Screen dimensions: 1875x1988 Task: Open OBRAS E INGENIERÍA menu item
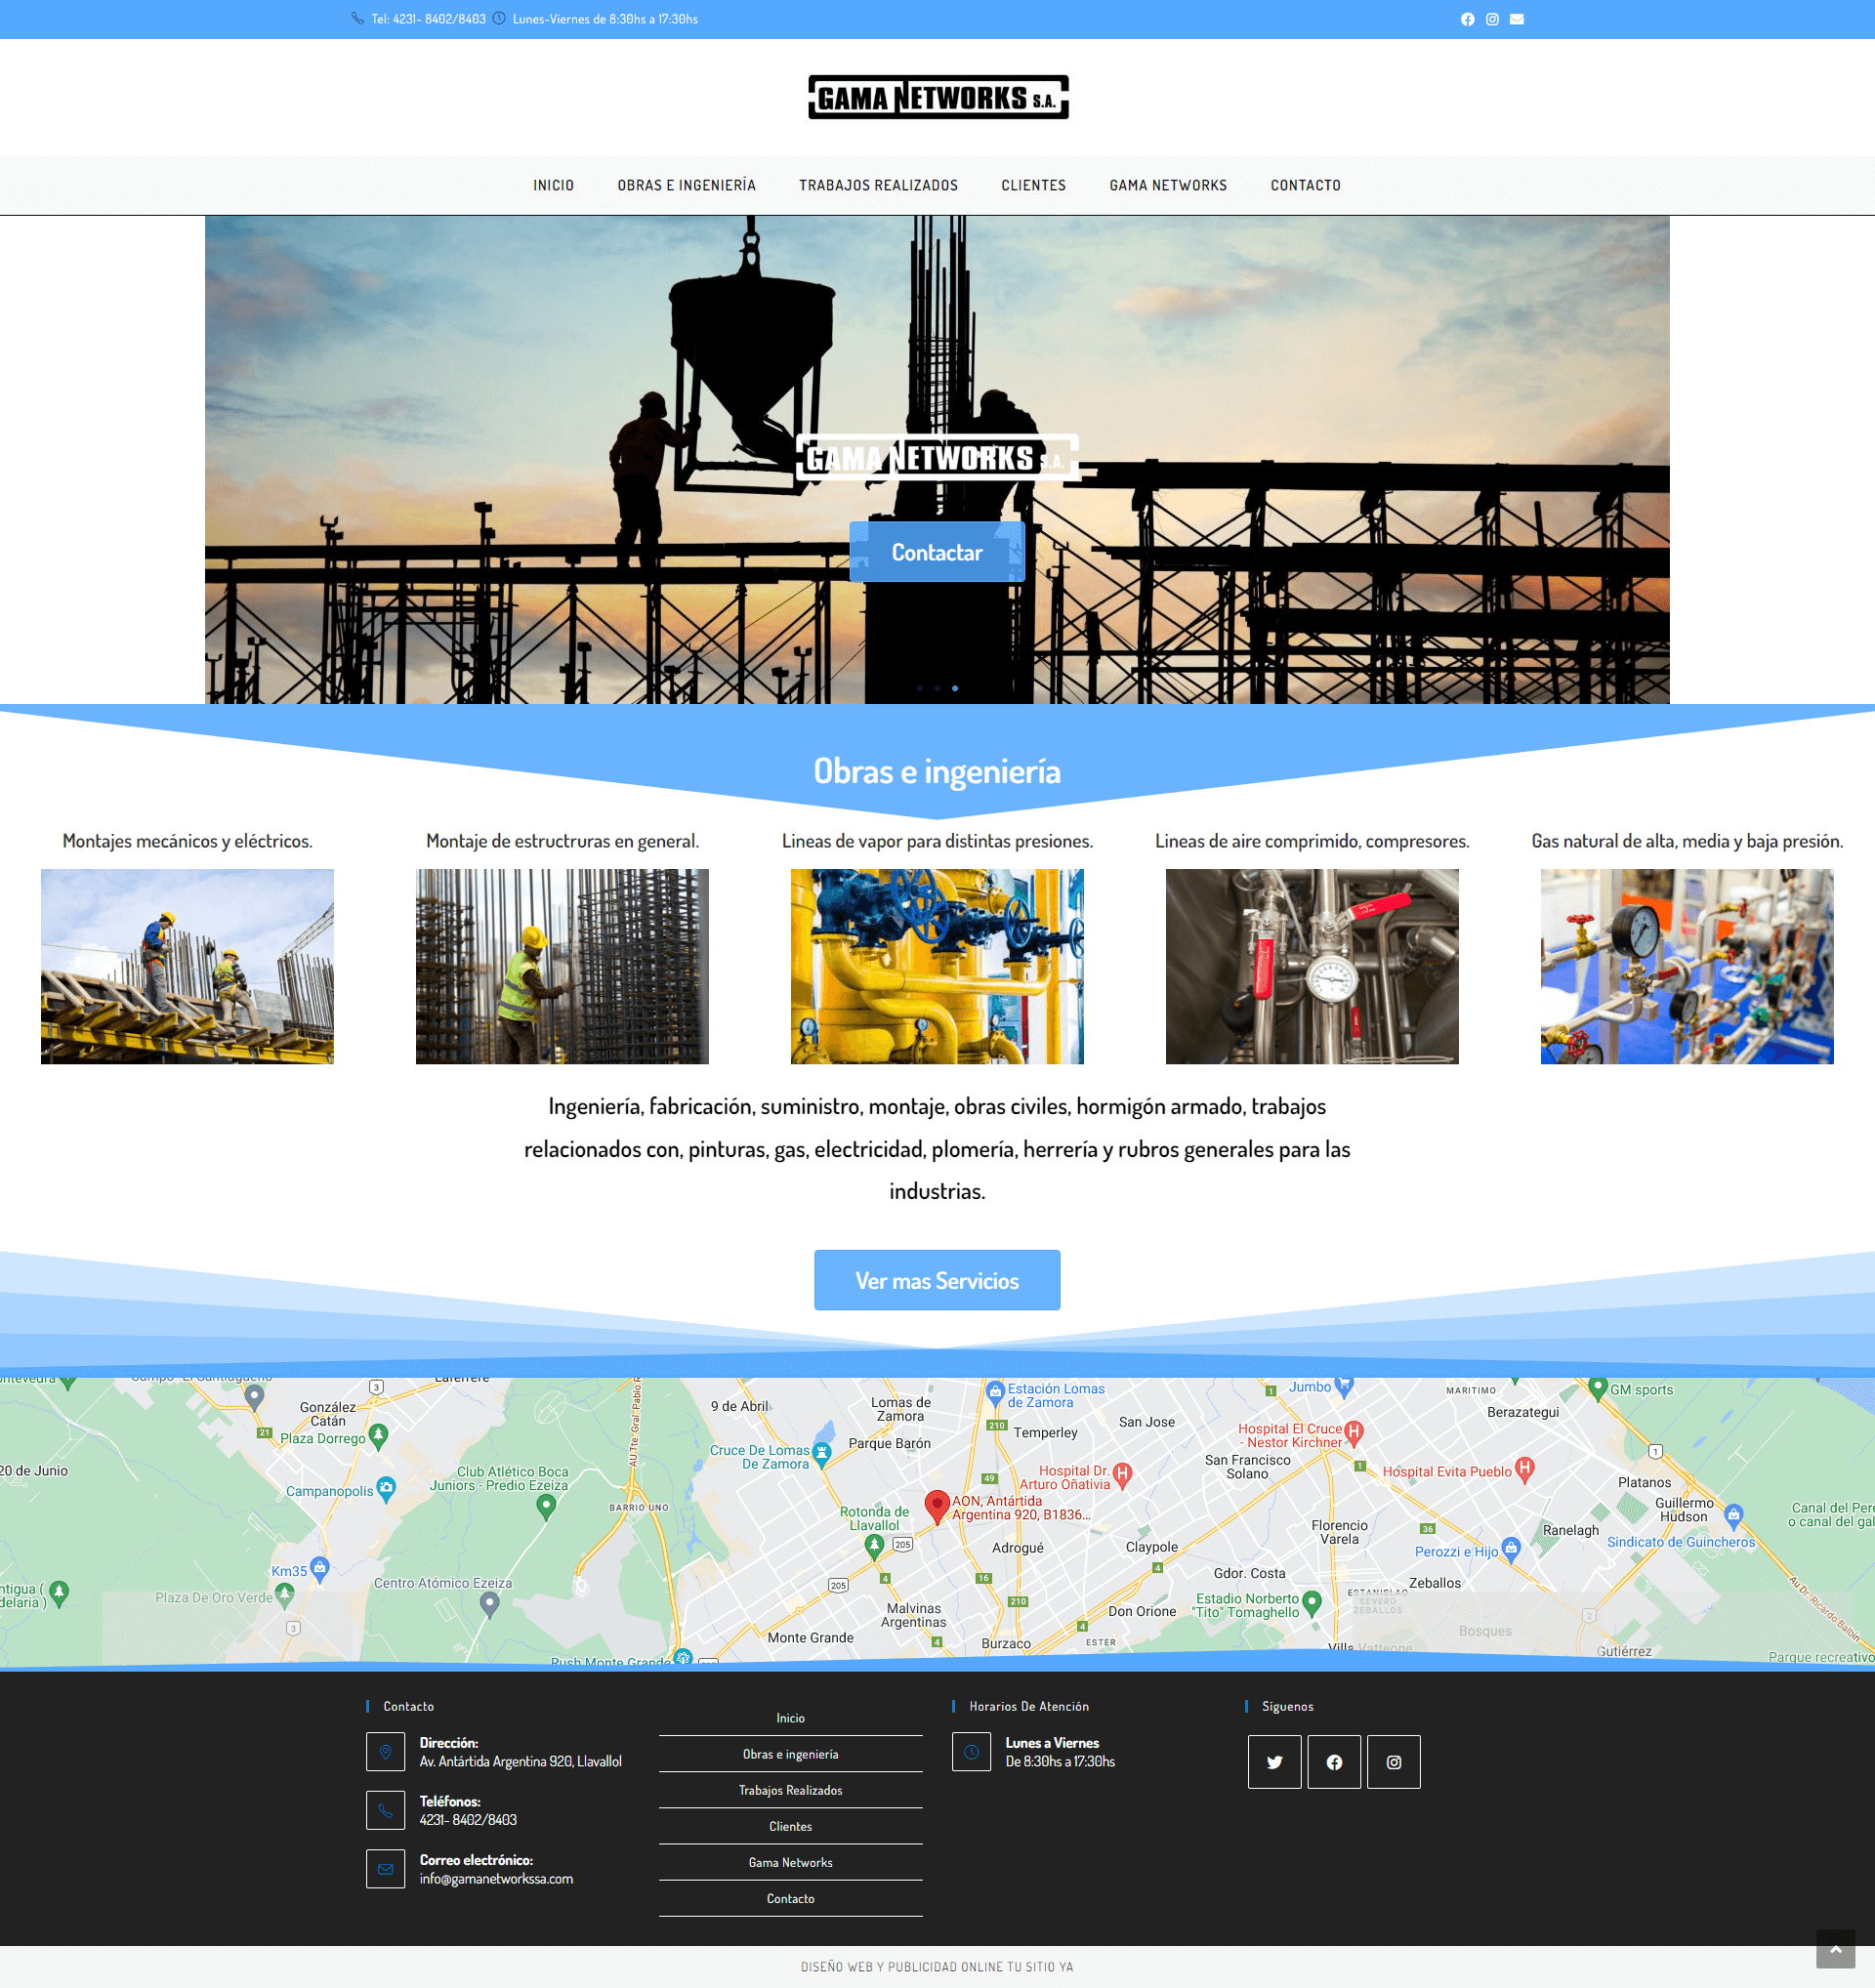pyautogui.click(x=686, y=185)
